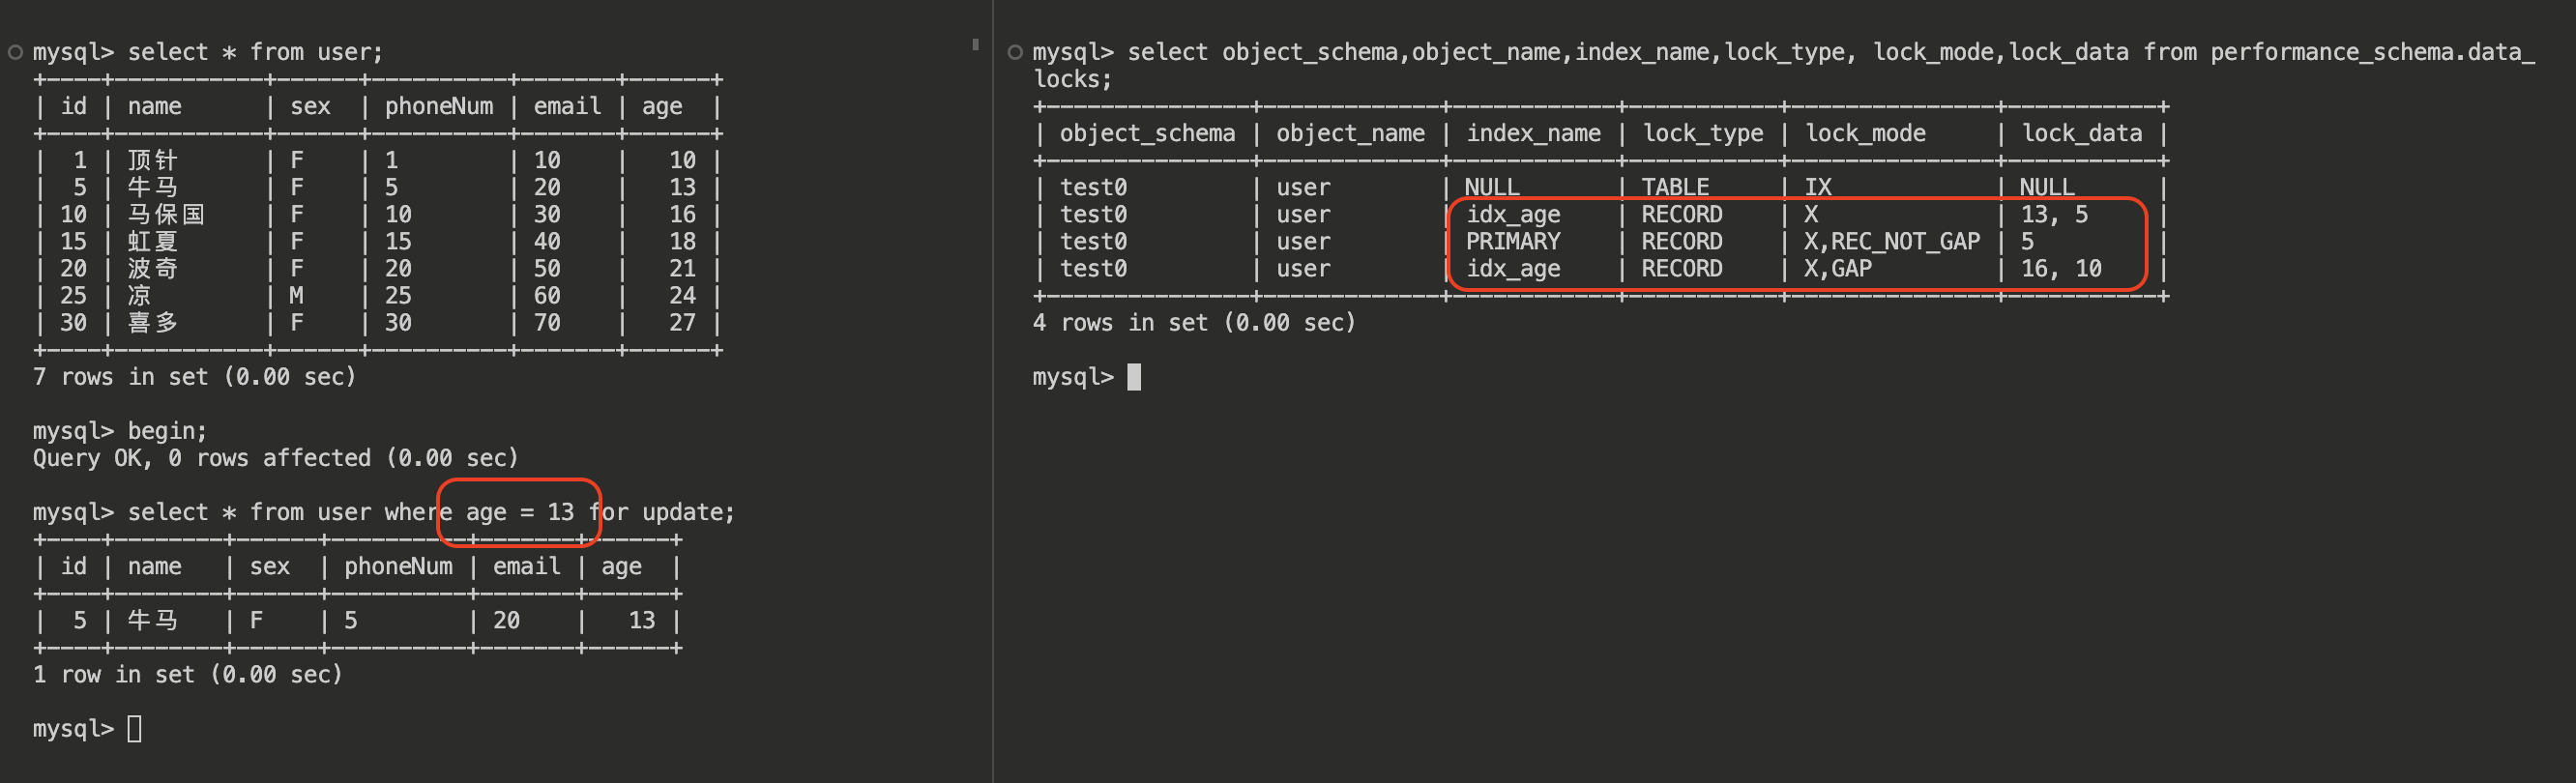Click the "PRIMARY" index name cell
This screenshot has width=2576, height=783.
(x=1512, y=242)
